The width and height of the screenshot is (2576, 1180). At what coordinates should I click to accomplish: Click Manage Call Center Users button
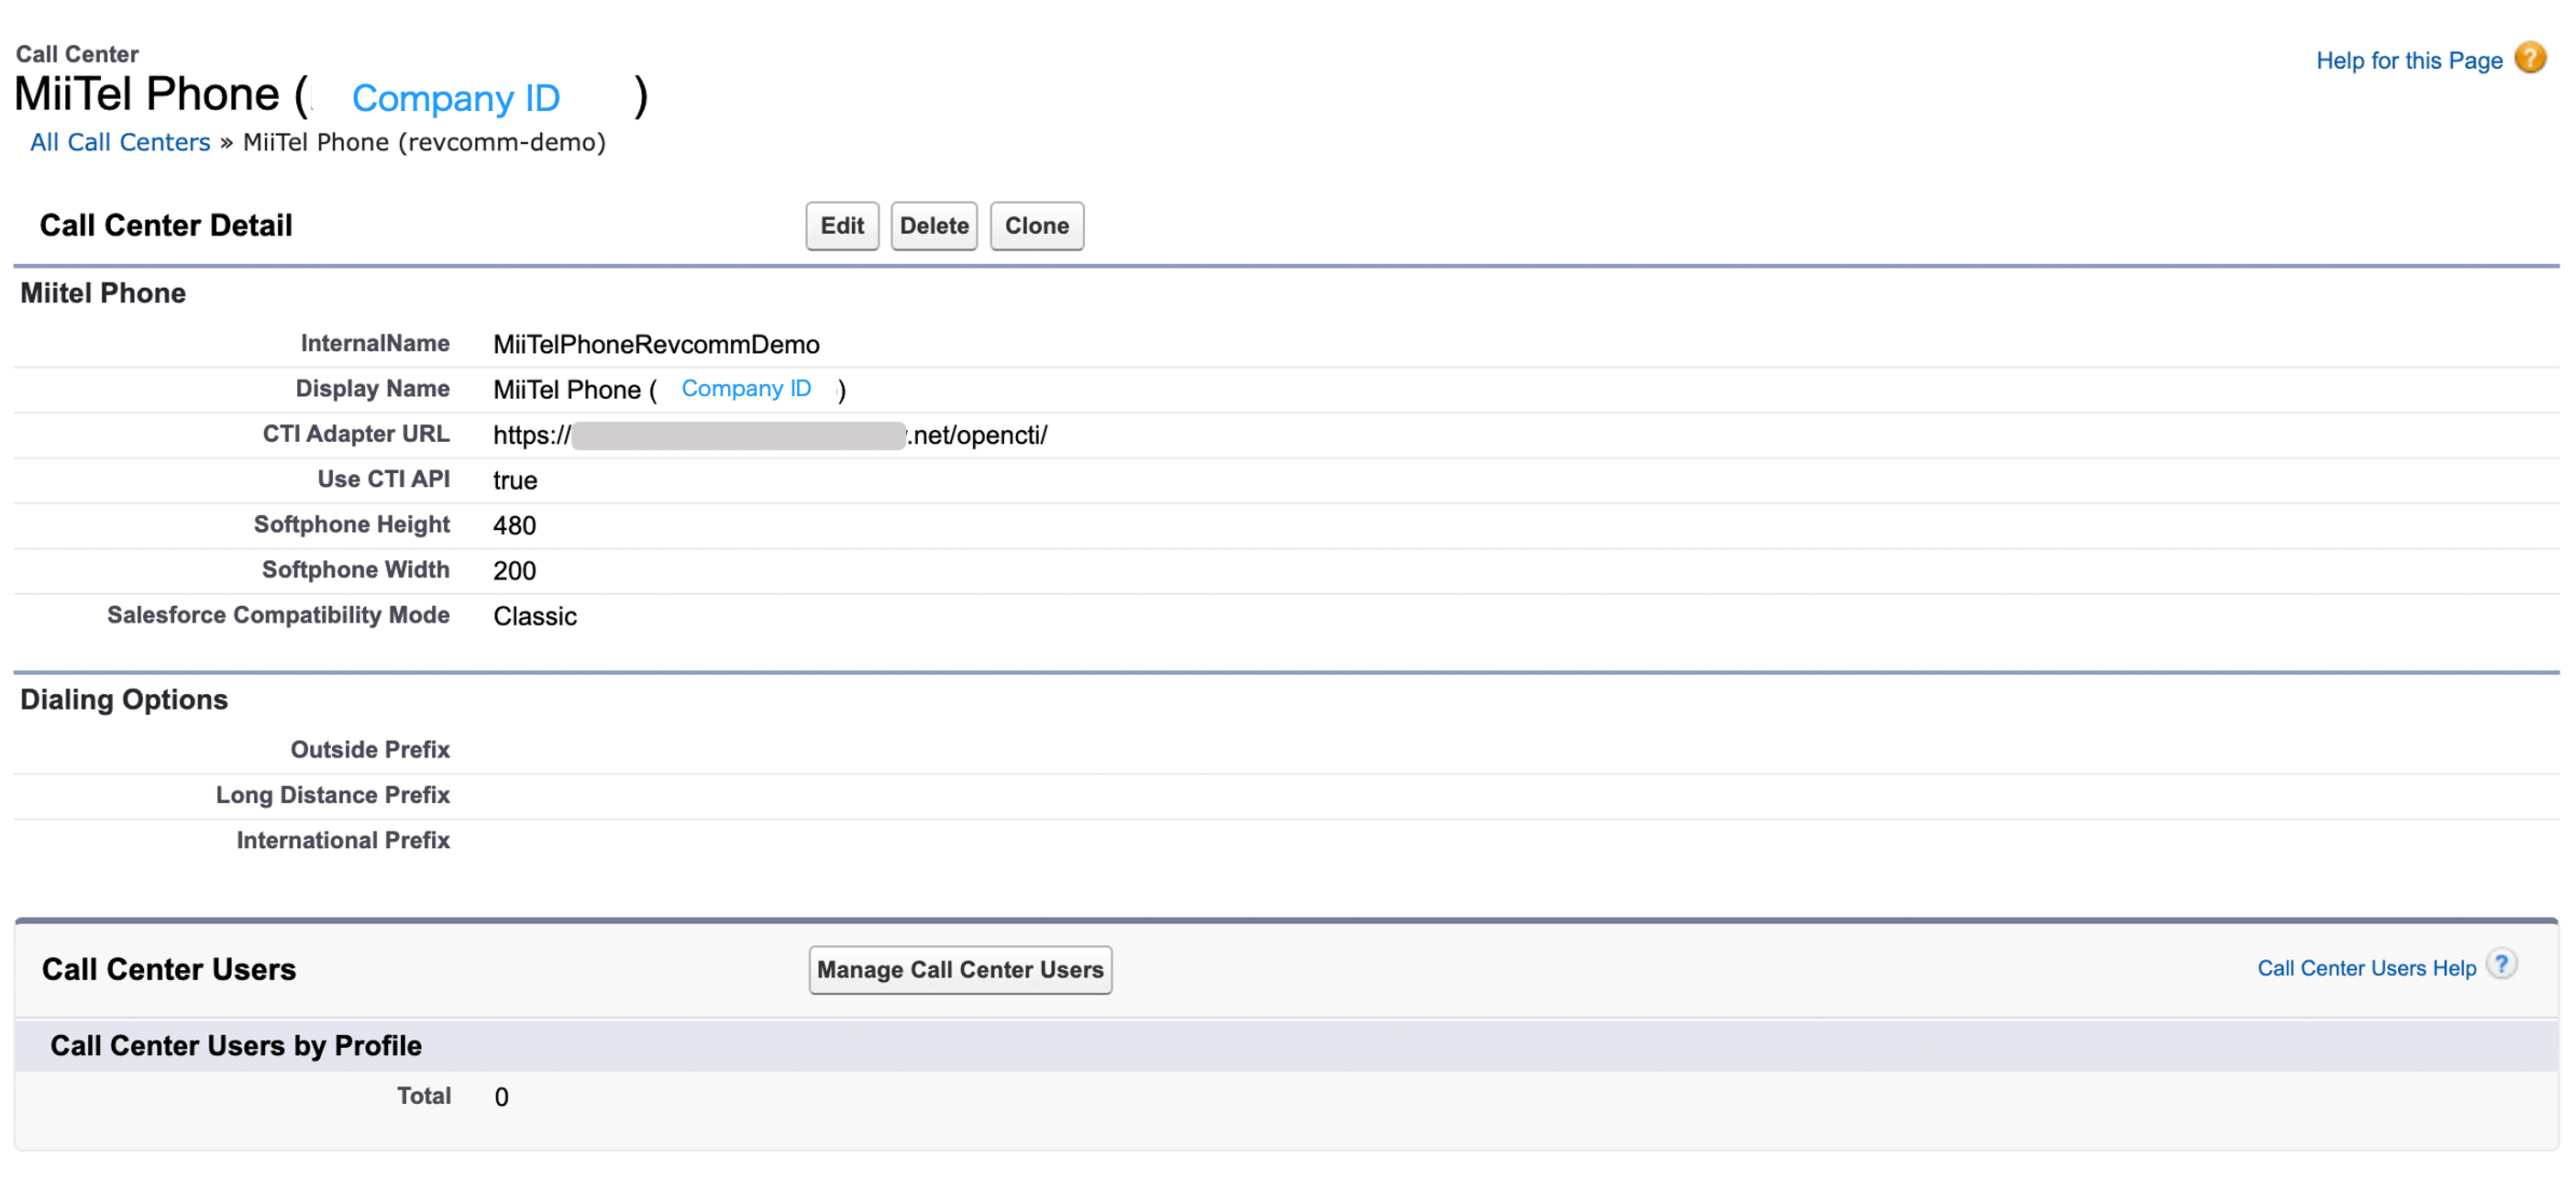pos(960,970)
